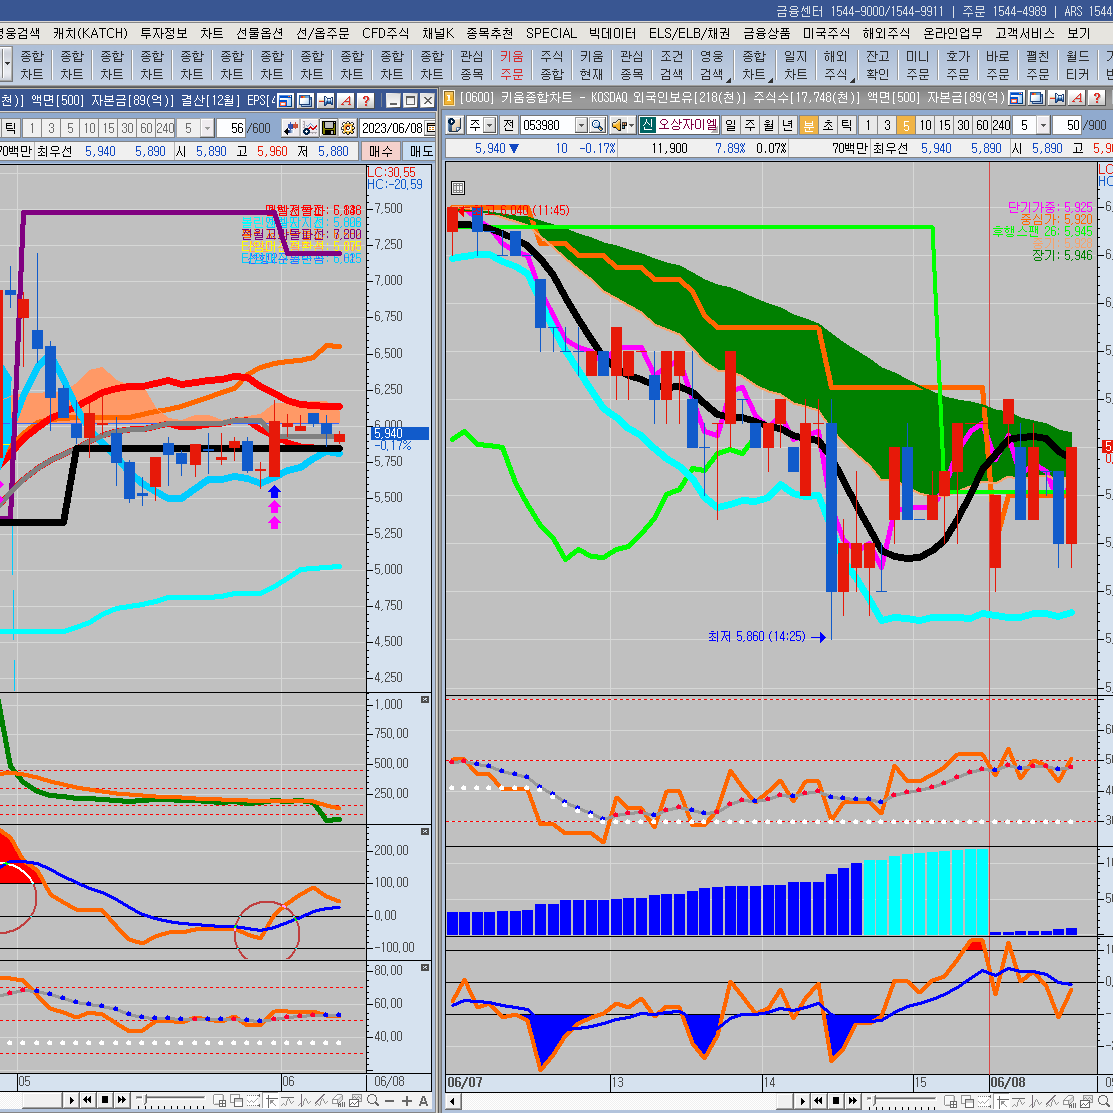
Task: Select the 240-minute interval in right chart
Action: 1001,126
